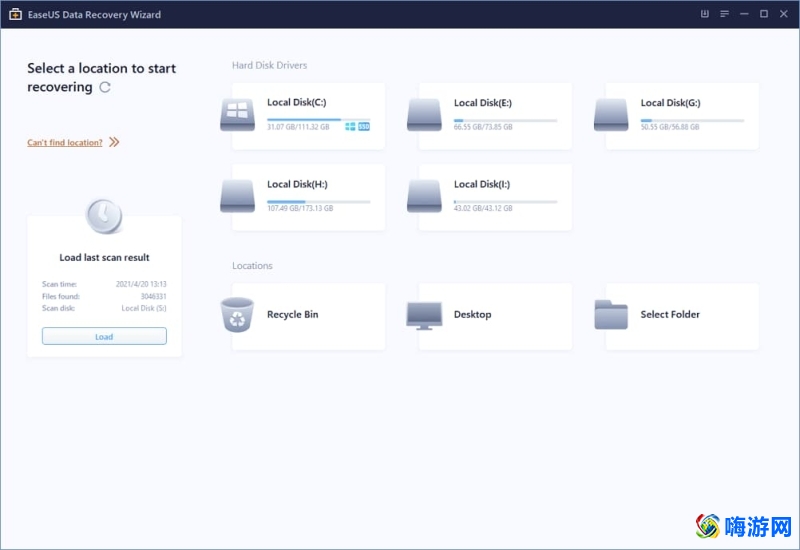This screenshot has height=550, width=800.
Task: Click the Local Disk(H:) label
Action: click(x=297, y=184)
